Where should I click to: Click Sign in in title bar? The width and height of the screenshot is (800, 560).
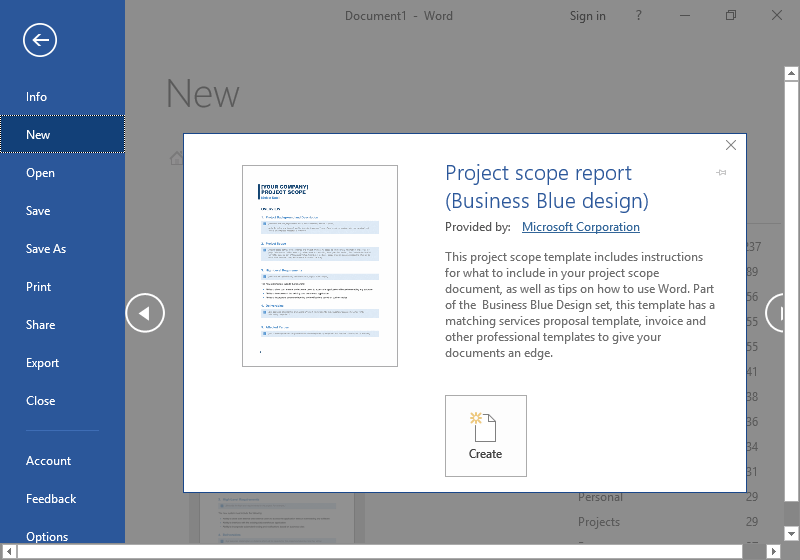click(587, 16)
